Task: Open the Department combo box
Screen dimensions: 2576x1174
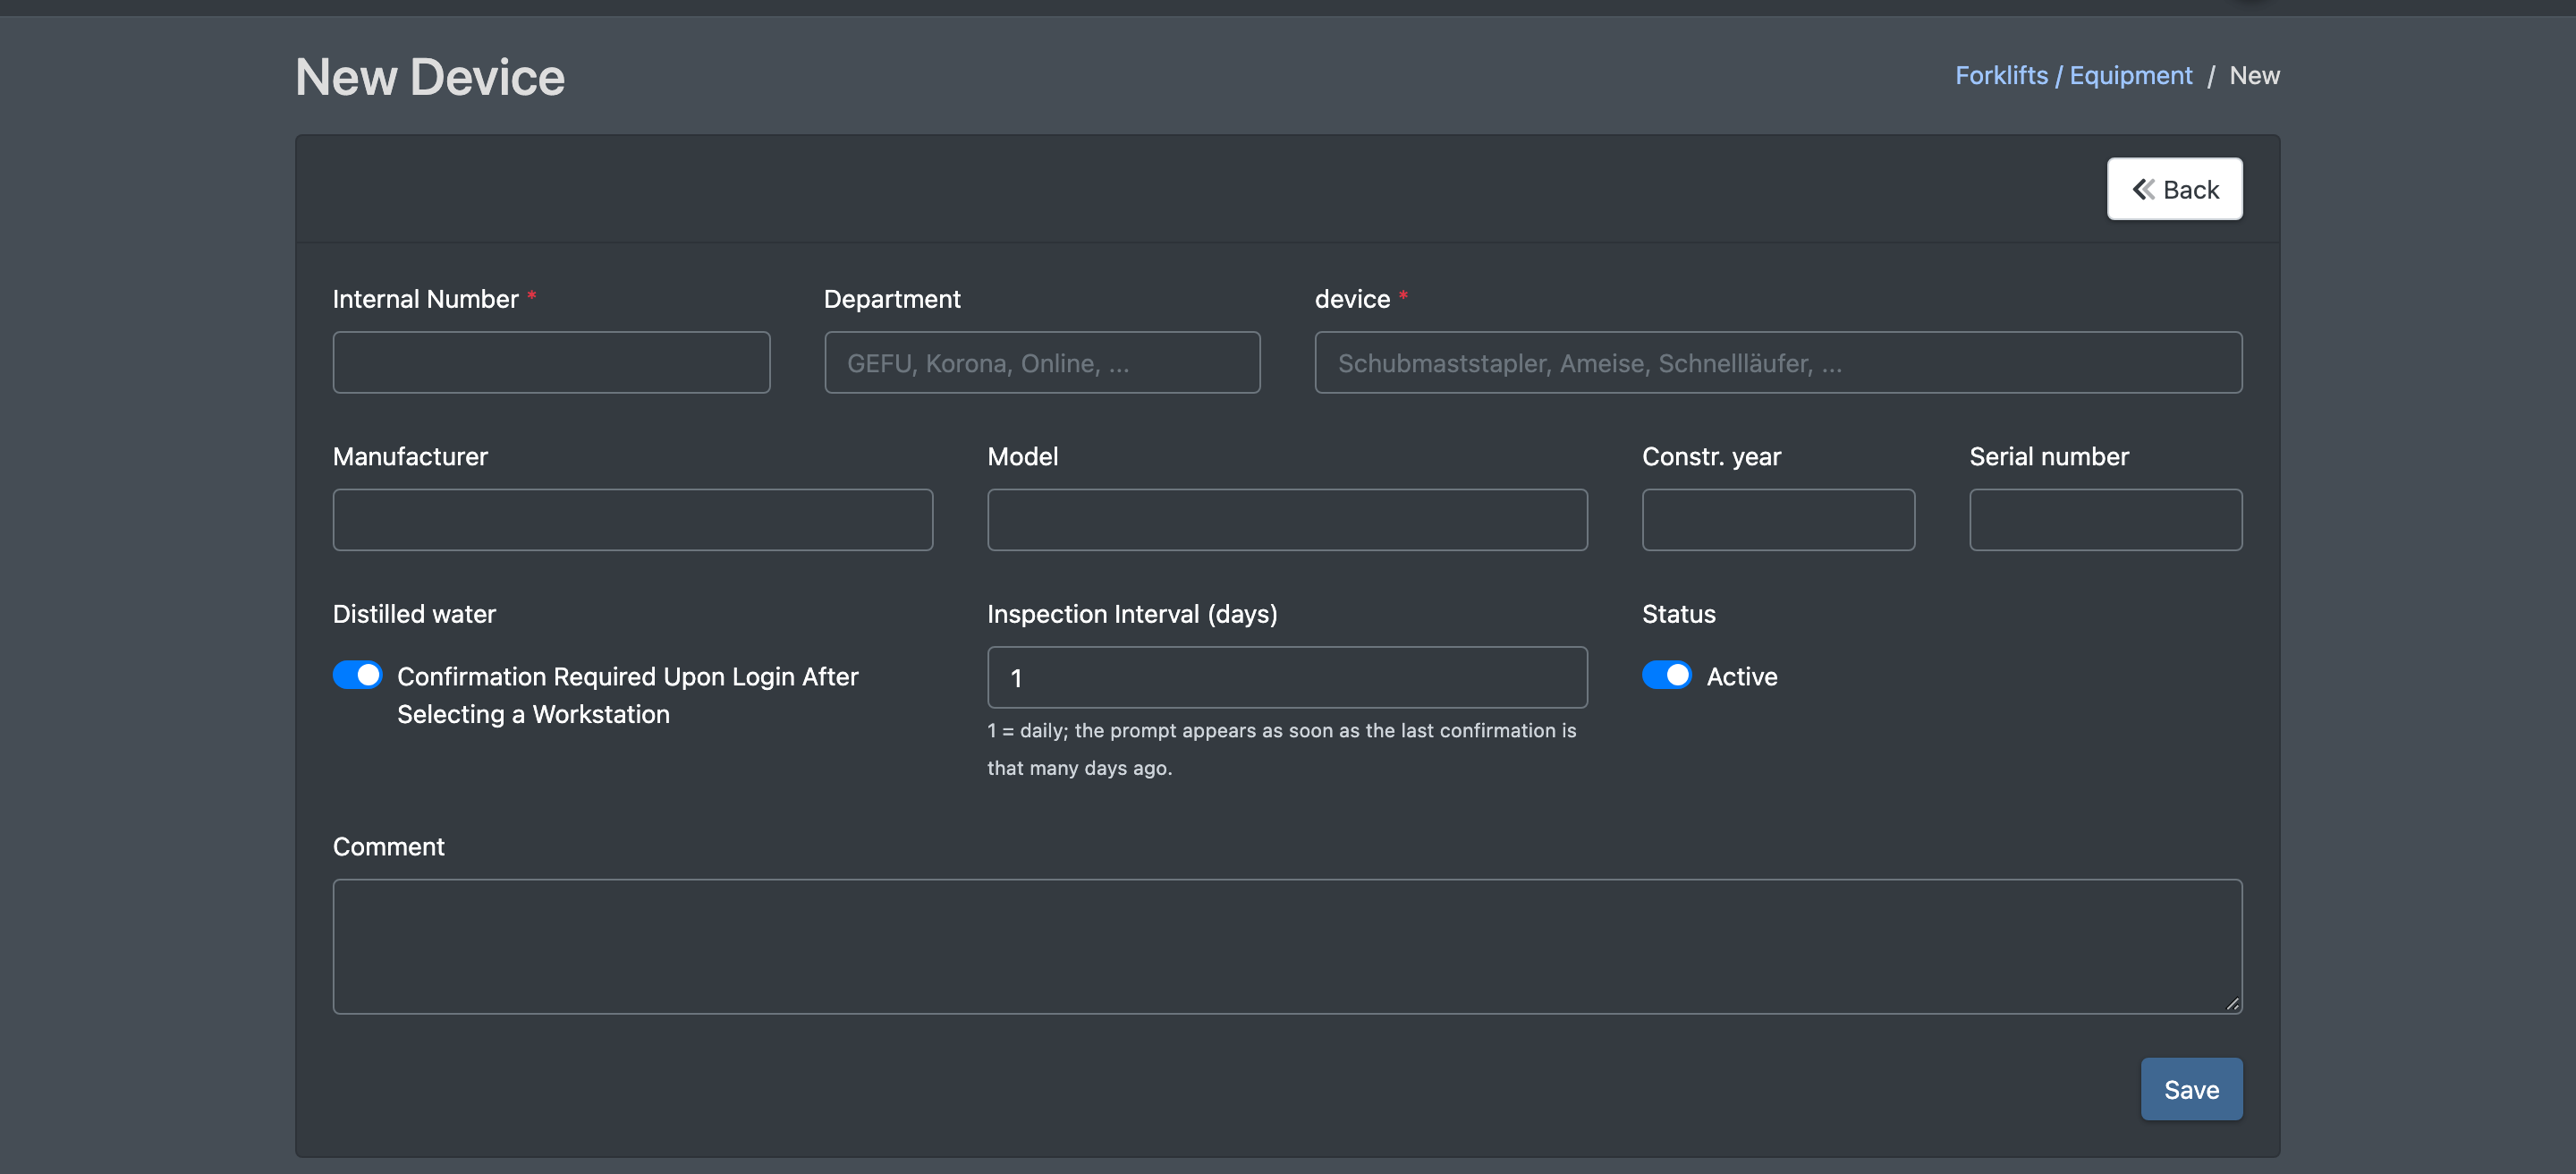Action: tap(1041, 362)
